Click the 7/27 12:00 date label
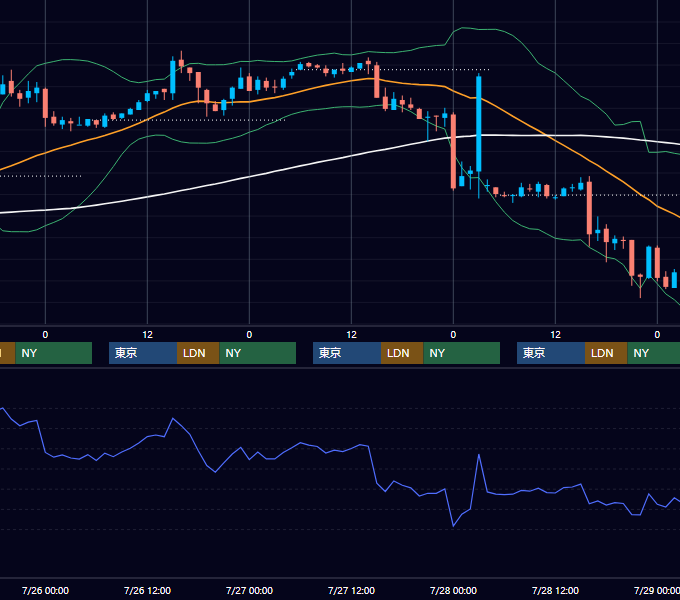 [351, 590]
